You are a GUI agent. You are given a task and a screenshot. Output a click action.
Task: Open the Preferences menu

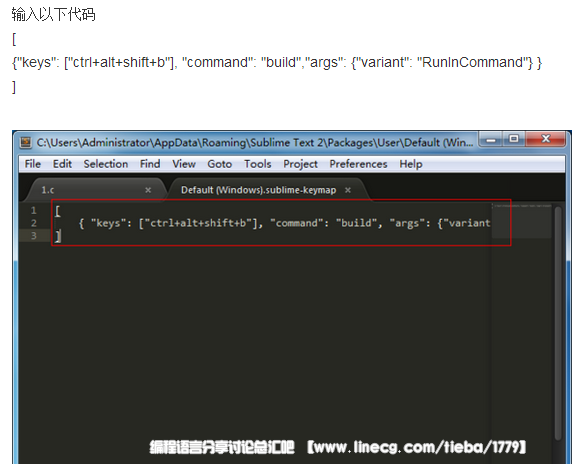pyautogui.click(x=359, y=164)
